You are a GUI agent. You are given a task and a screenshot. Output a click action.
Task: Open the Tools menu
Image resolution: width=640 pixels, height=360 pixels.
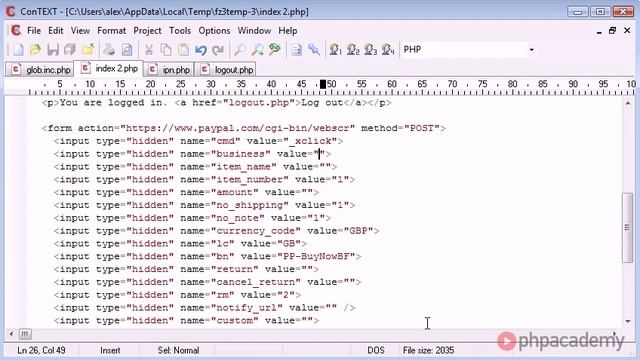[180, 31]
